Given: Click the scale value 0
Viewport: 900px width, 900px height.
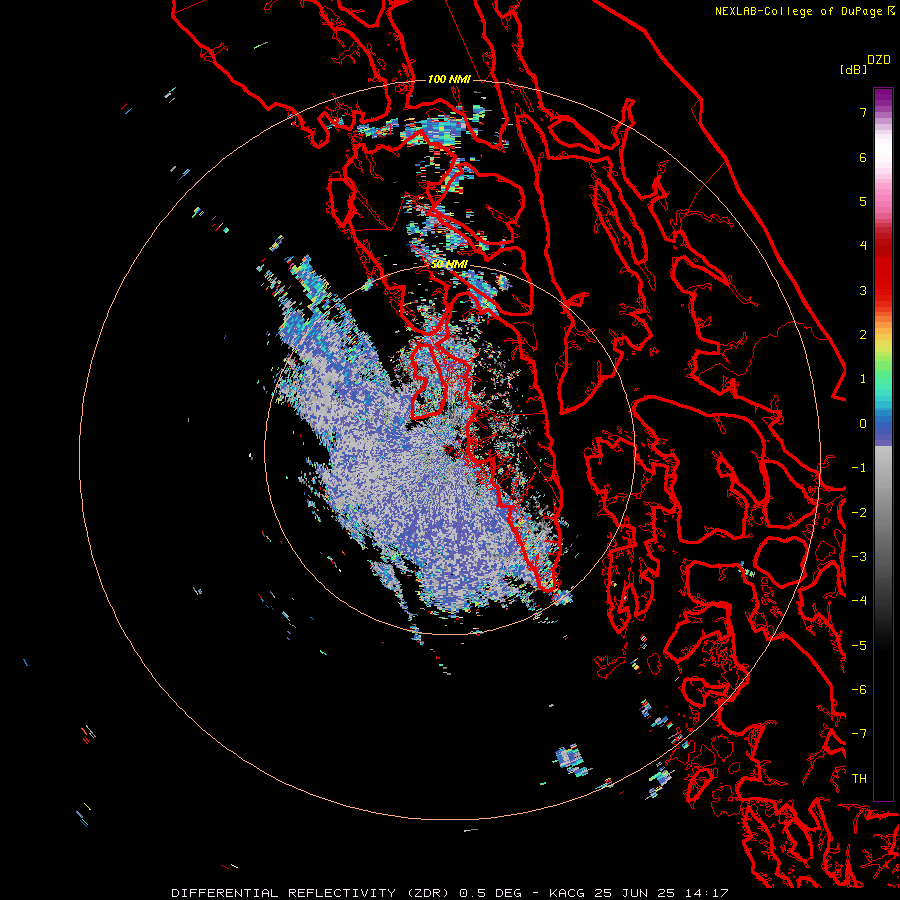Looking at the screenshot, I should [x=863, y=424].
